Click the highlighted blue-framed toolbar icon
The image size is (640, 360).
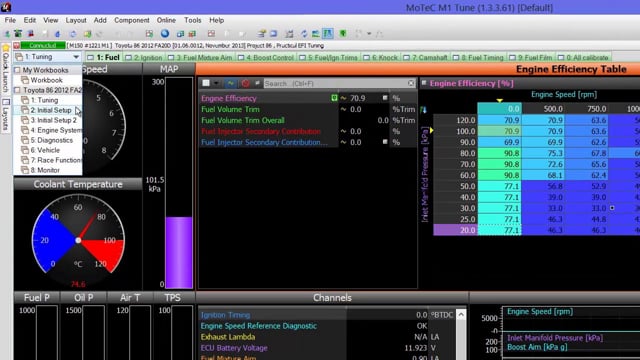pyautogui.click(x=328, y=33)
